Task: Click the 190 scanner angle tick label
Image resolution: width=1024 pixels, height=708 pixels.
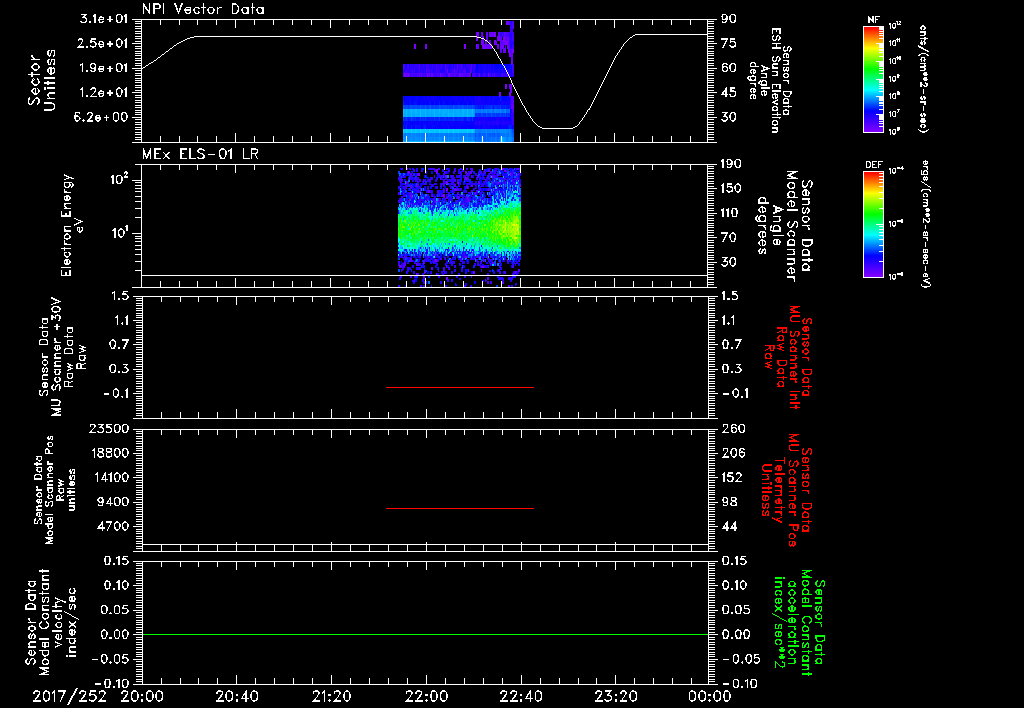Action: 731,164
